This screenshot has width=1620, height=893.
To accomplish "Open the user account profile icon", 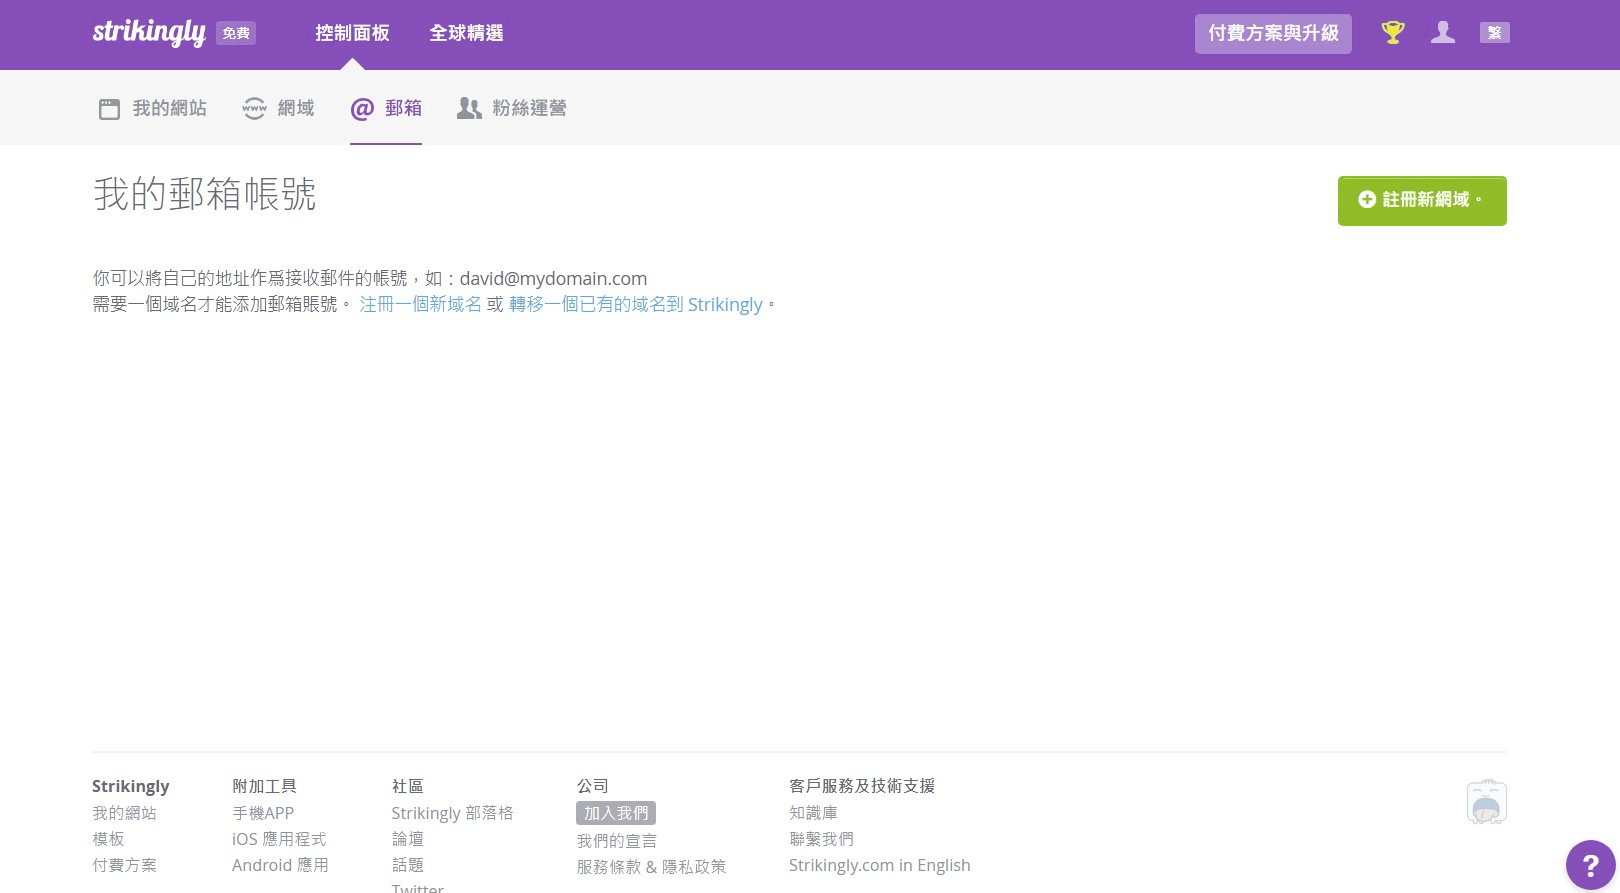I will click(x=1442, y=33).
